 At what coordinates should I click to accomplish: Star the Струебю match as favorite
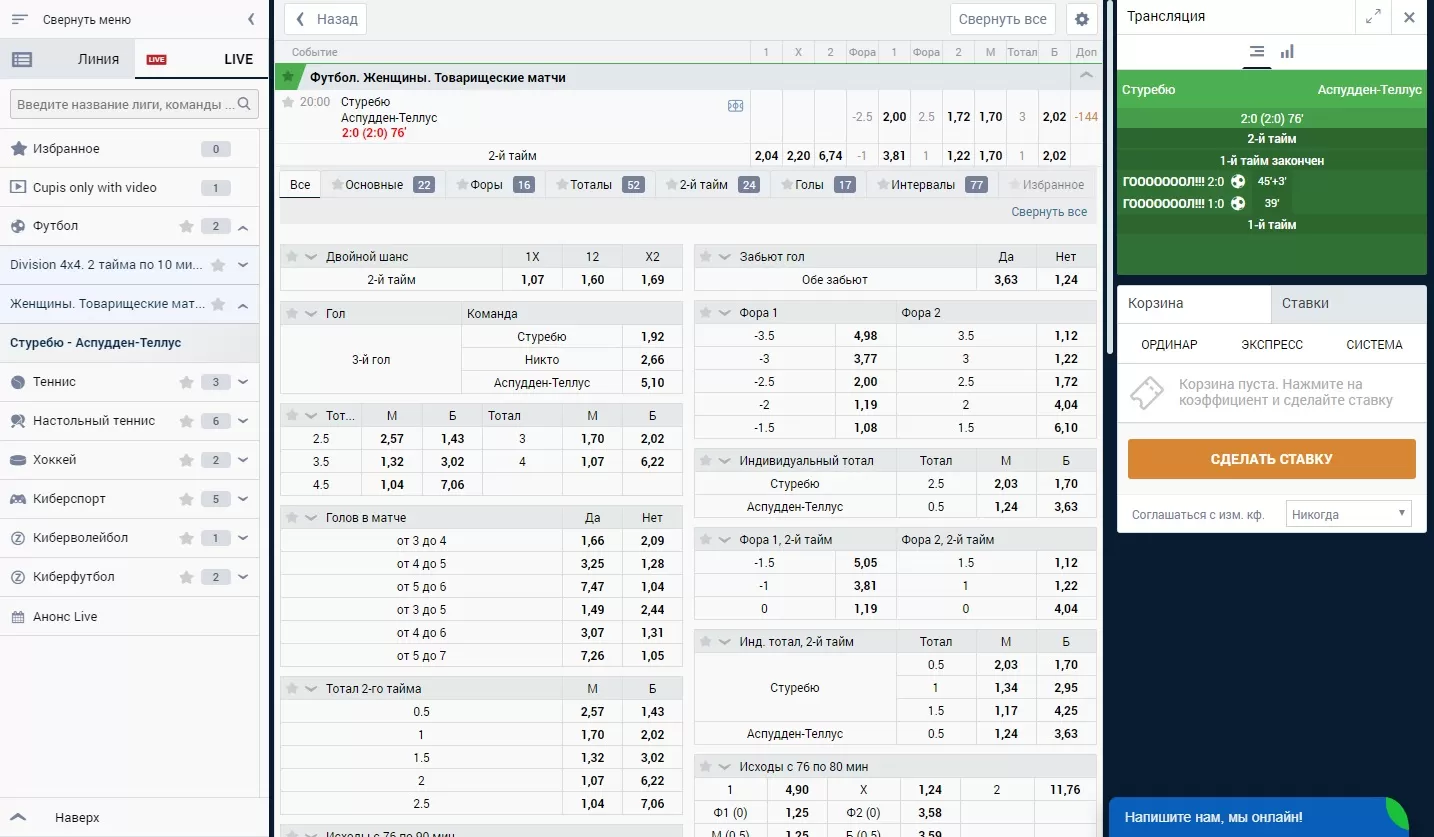click(288, 102)
